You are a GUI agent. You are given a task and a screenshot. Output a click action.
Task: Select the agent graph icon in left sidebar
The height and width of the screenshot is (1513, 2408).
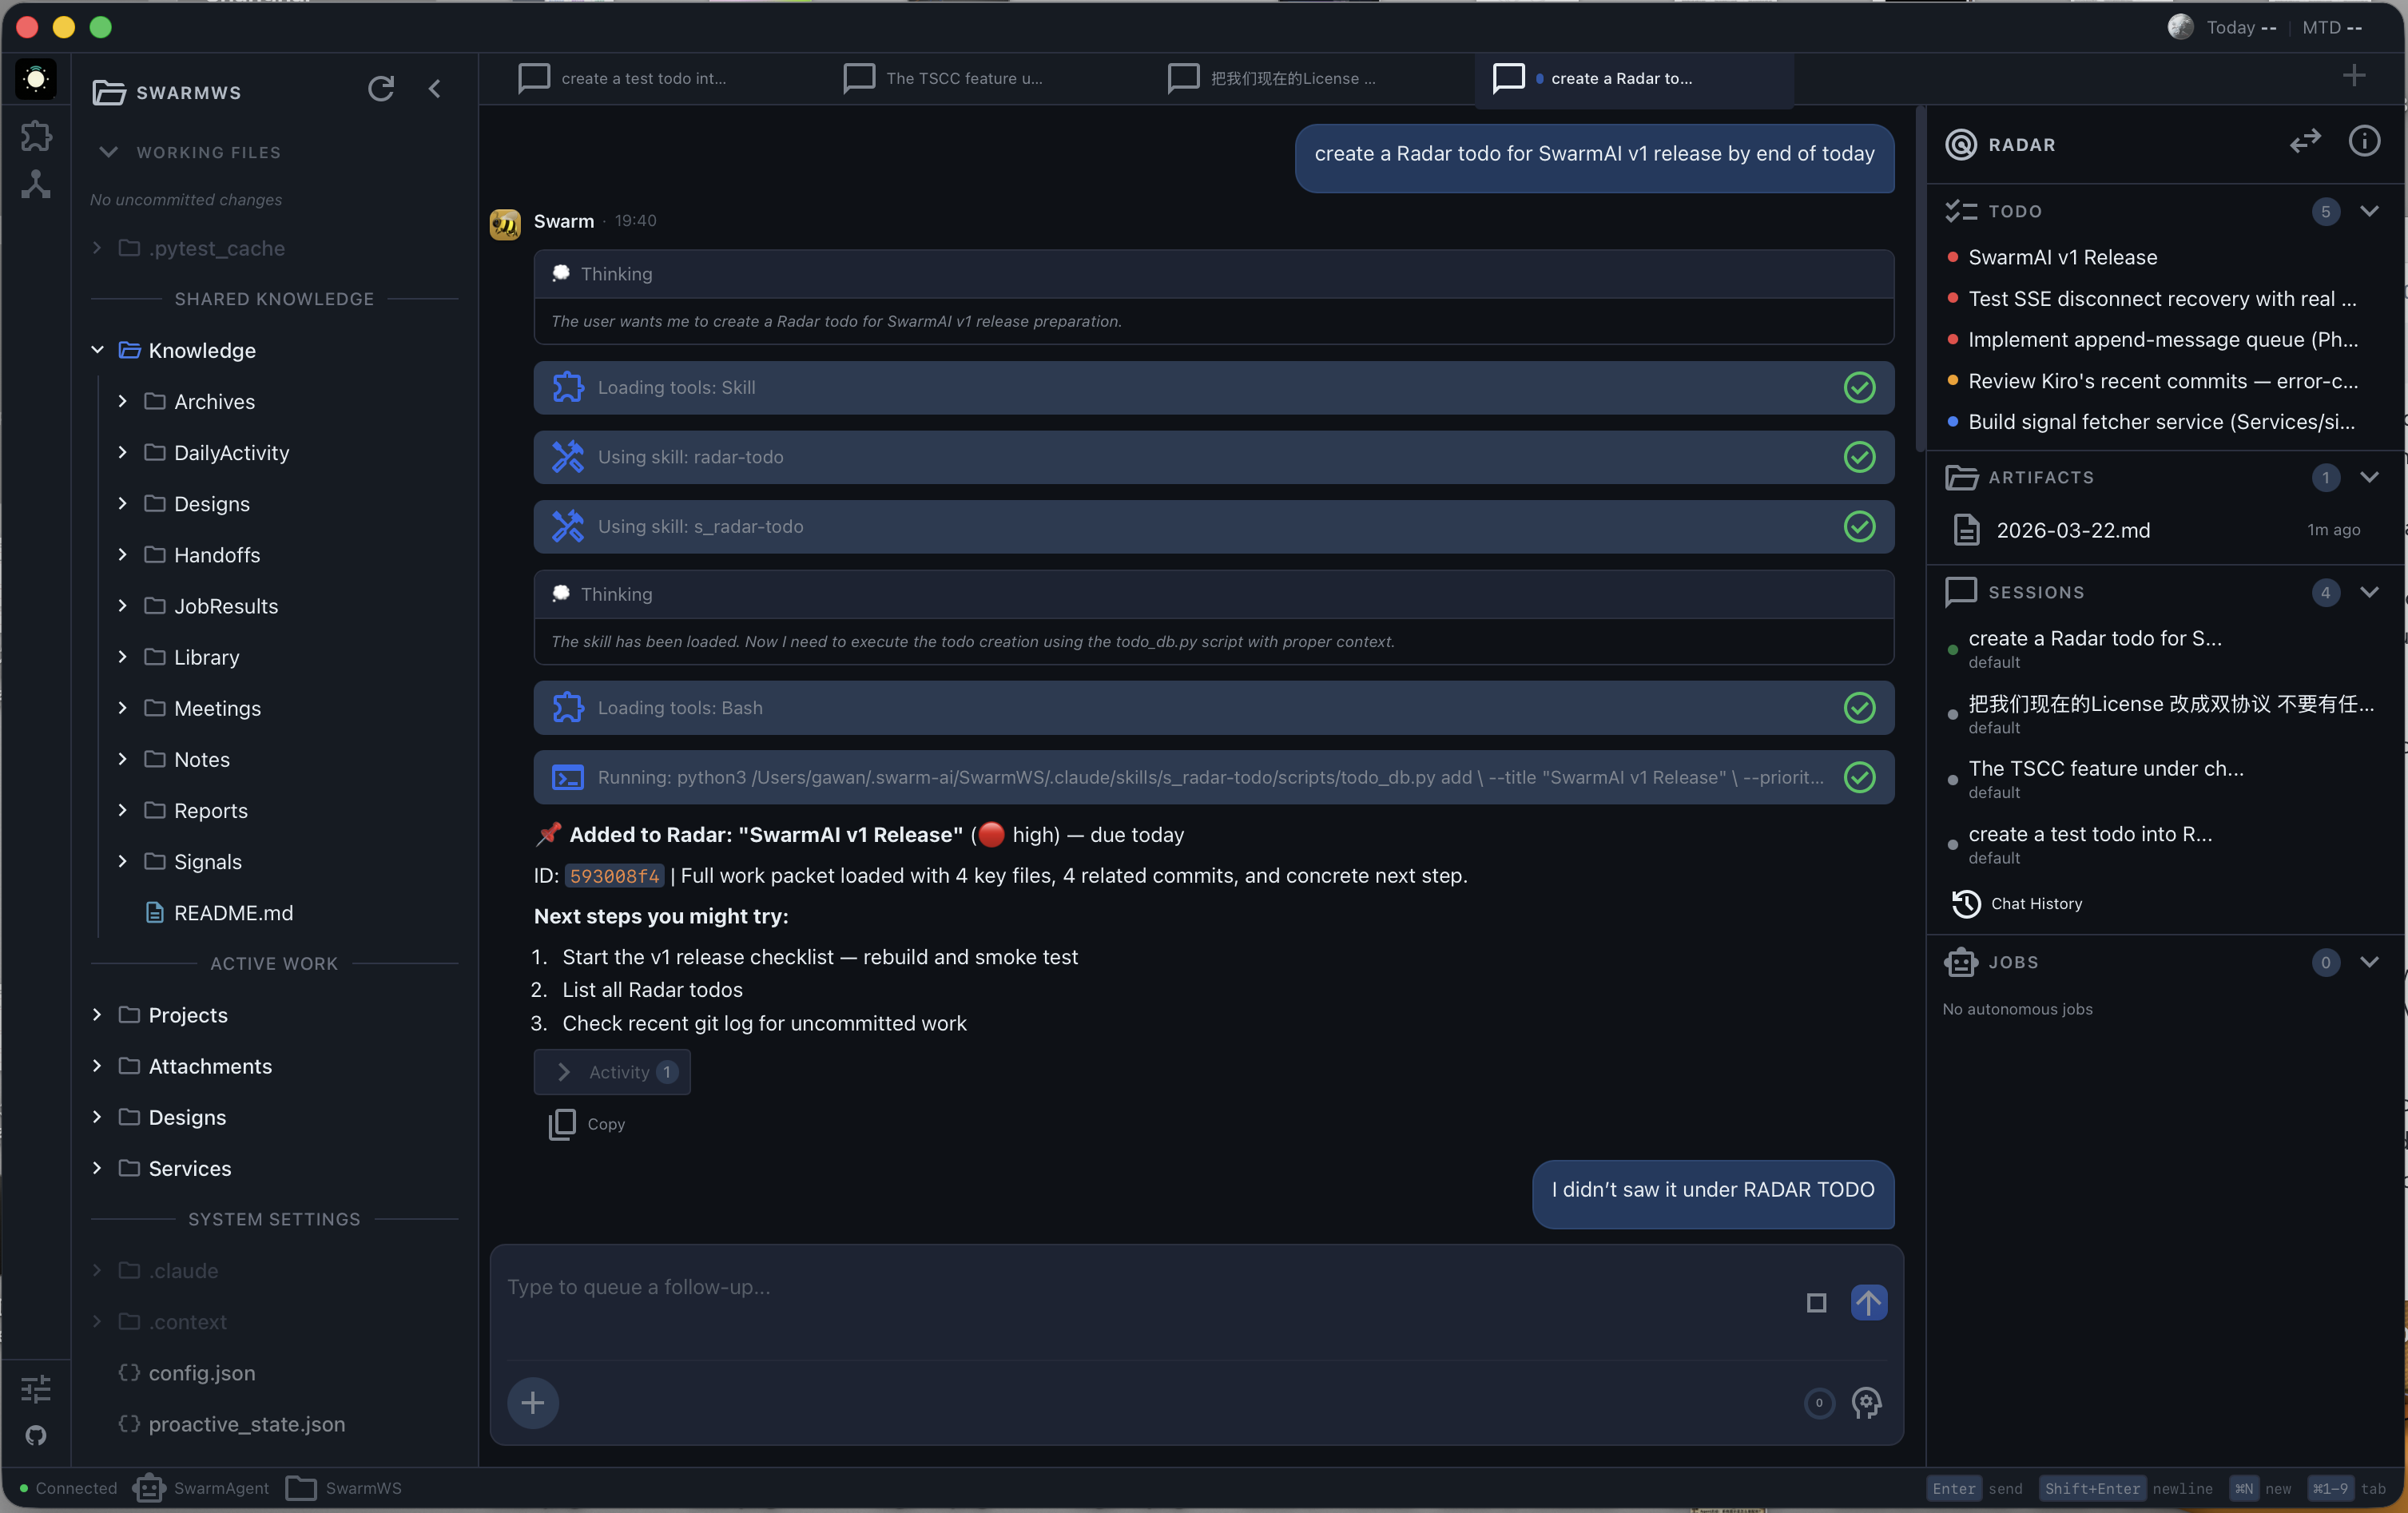coord(35,183)
